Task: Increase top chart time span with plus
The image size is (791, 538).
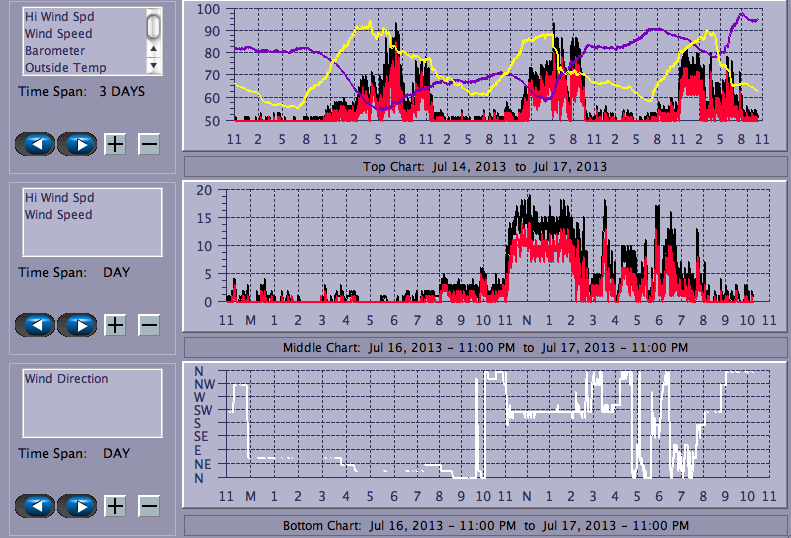Action: [x=115, y=144]
